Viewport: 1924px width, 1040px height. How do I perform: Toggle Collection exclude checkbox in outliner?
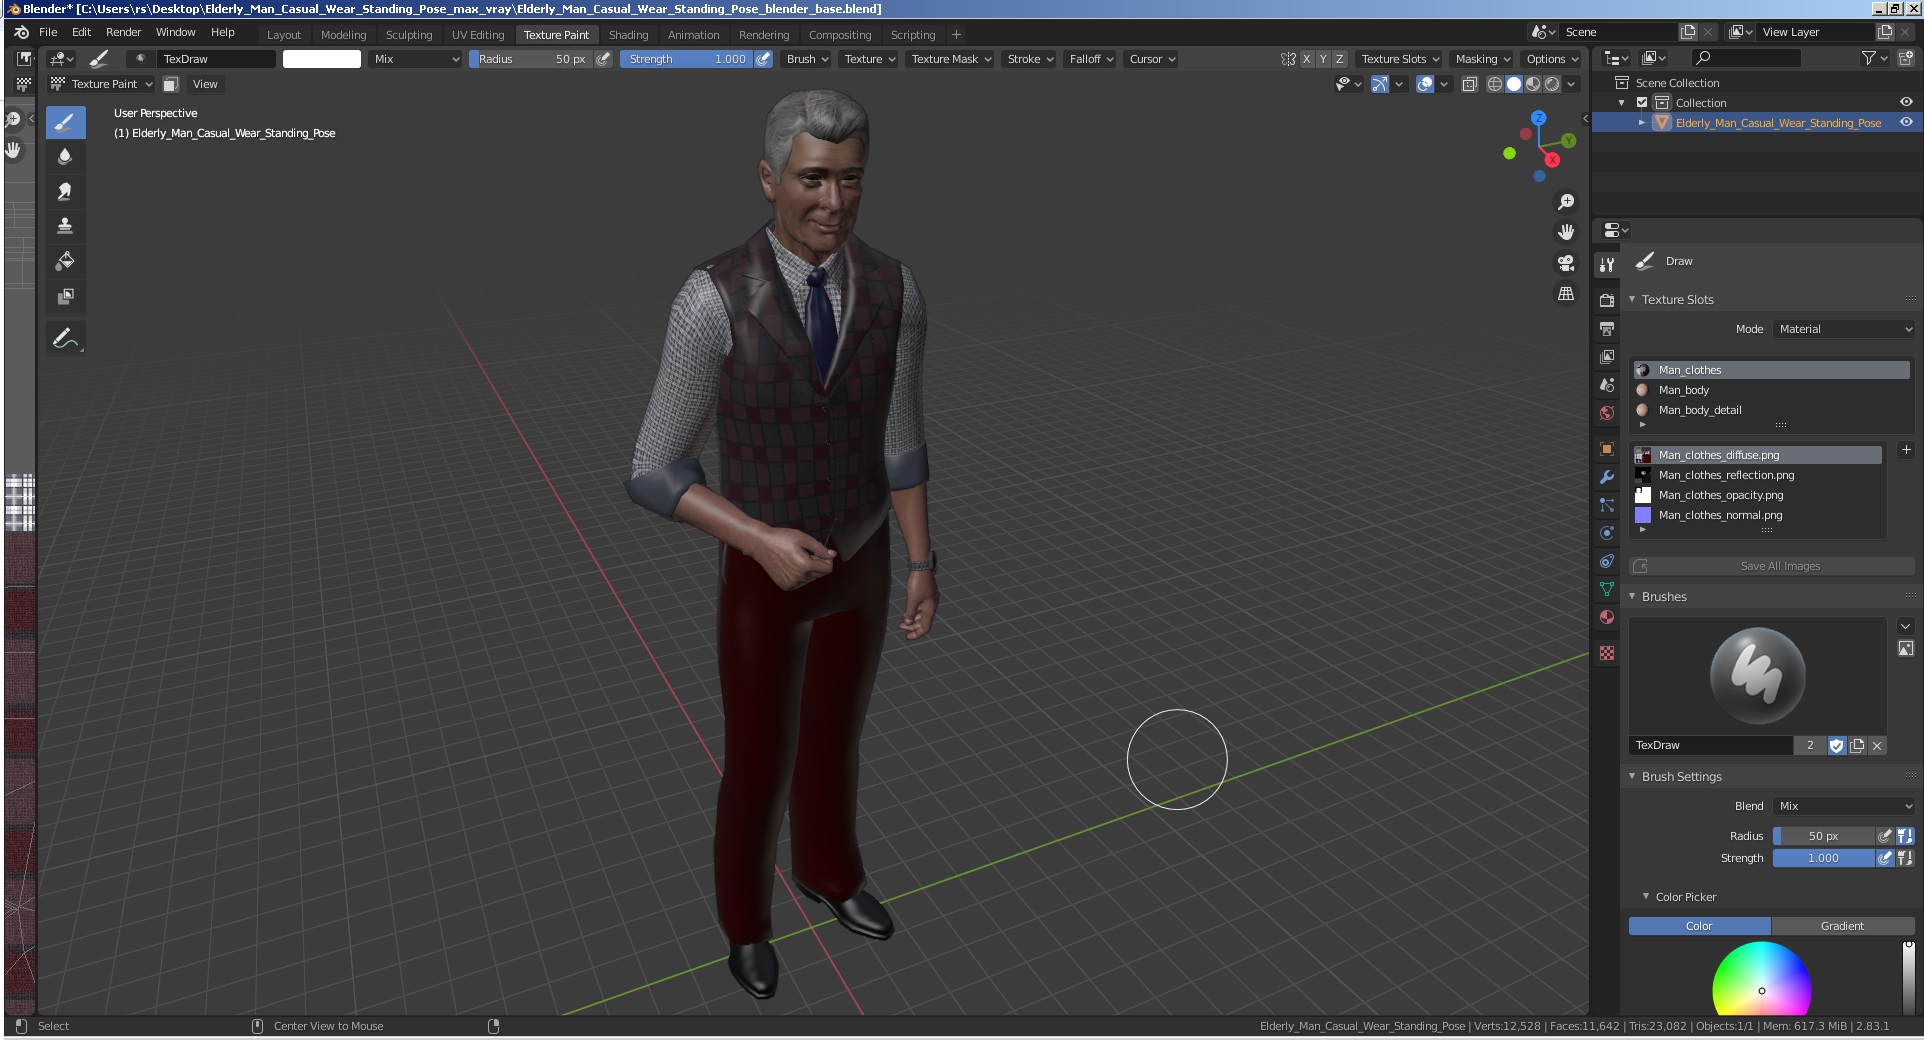point(1641,103)
